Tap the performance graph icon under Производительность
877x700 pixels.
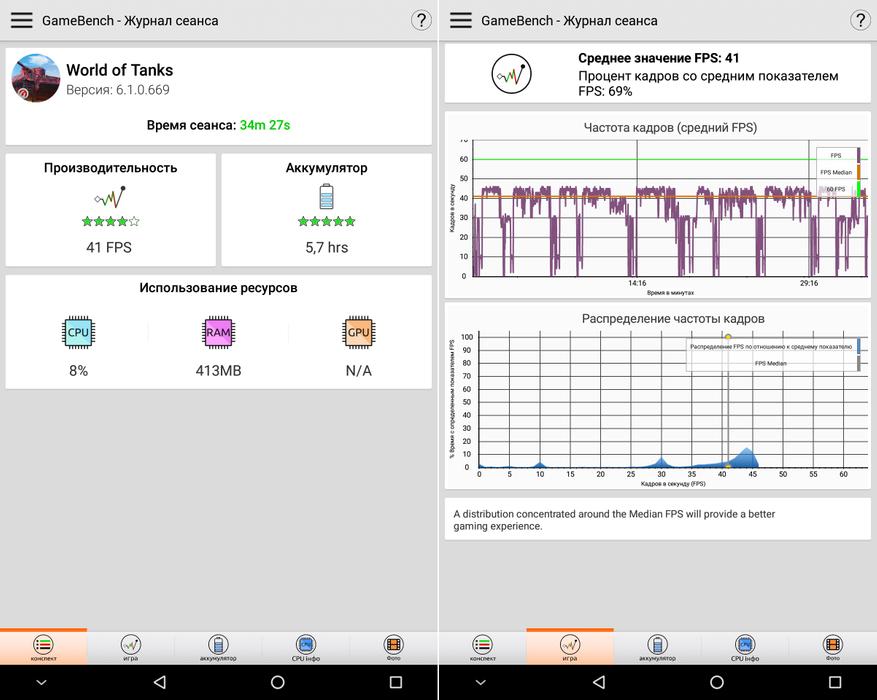coord(109,196)
